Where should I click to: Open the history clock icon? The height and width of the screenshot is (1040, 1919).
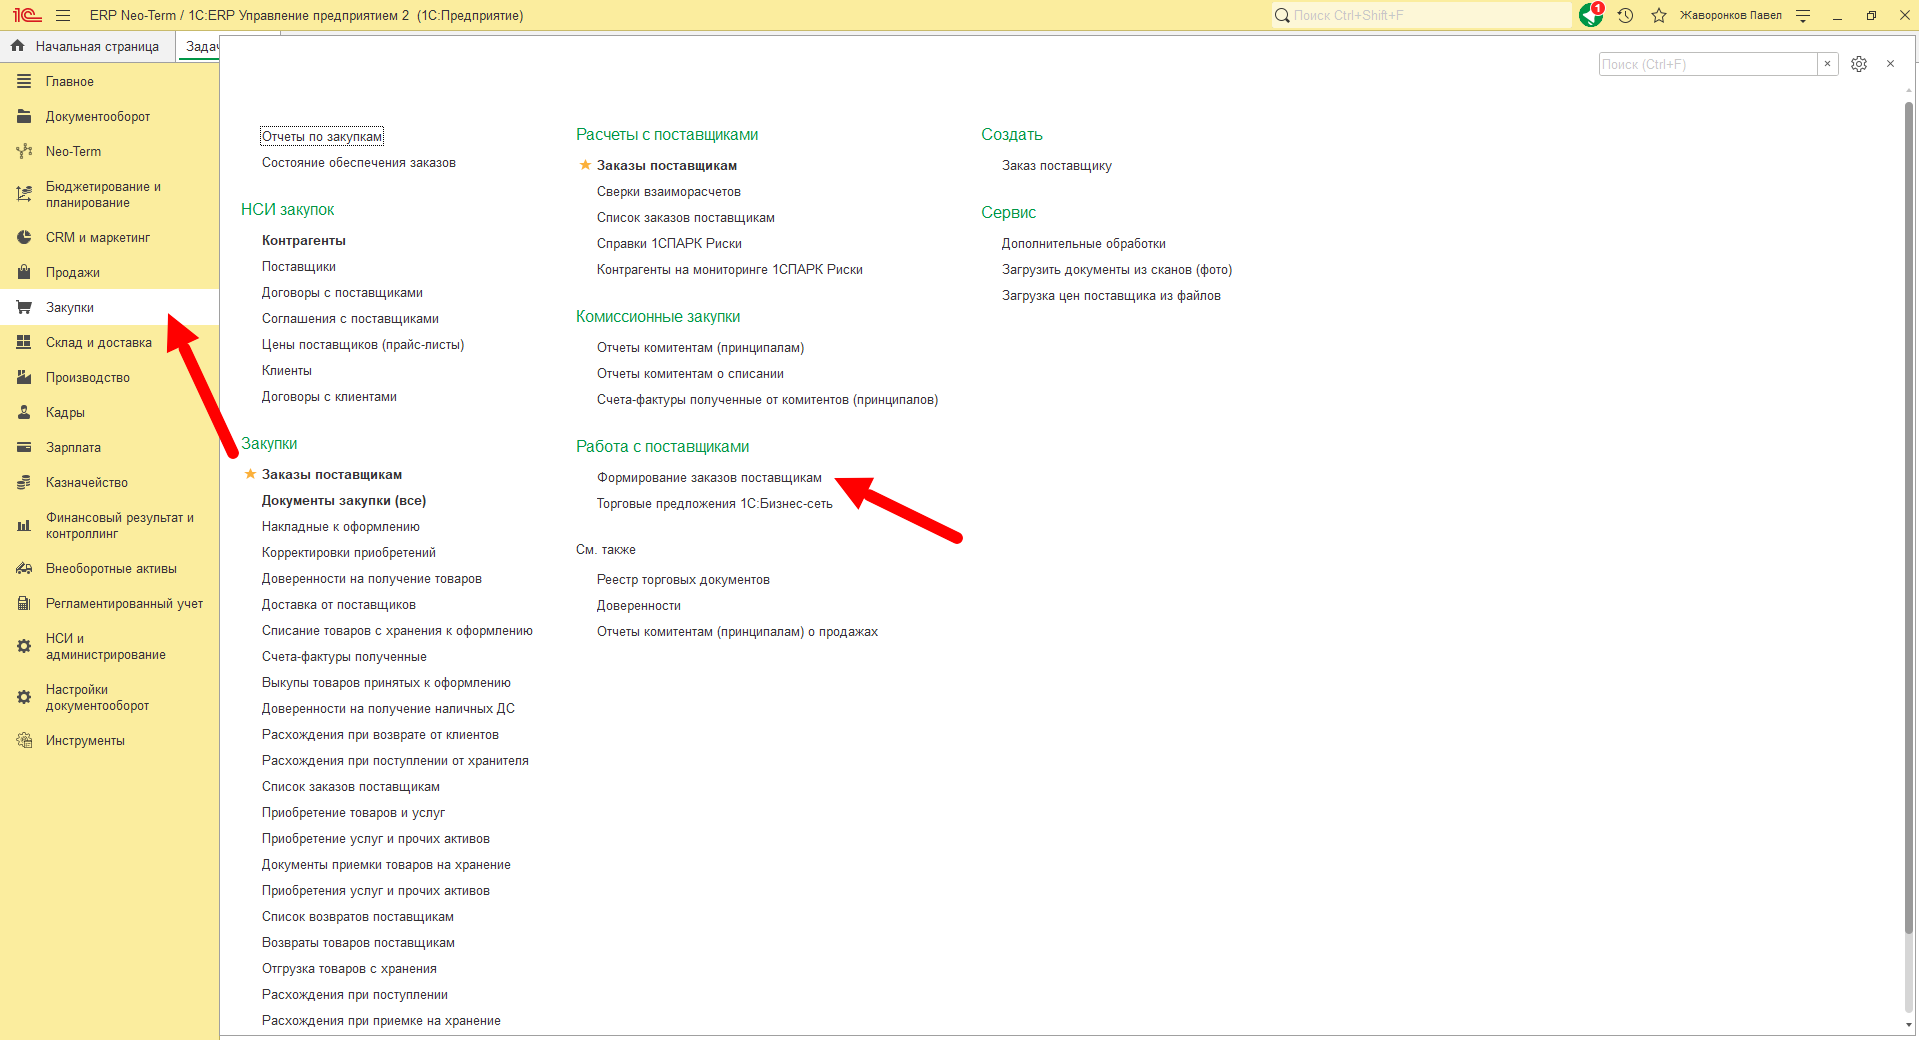[1626, 15]
